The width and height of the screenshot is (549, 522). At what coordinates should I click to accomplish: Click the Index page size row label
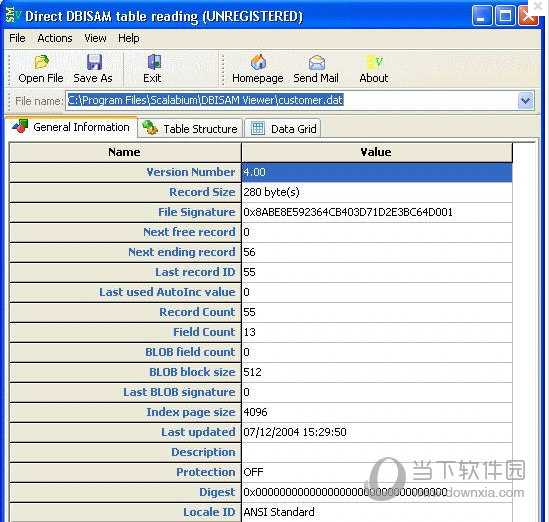(125, 412)
